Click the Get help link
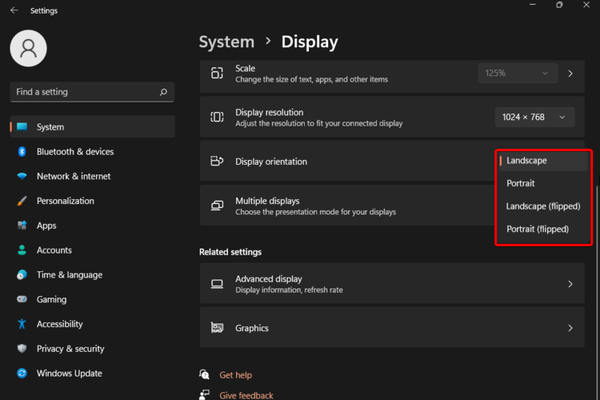600x400 pixels. tap(236, 375)
